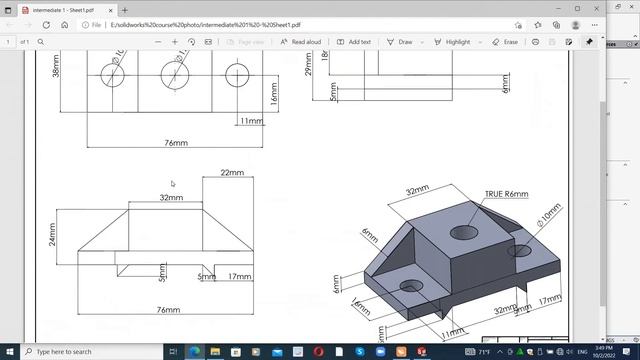Expand the Highlight color dropdown arrow
Viewport: 640px width, 360px height.
coord(480,42)
